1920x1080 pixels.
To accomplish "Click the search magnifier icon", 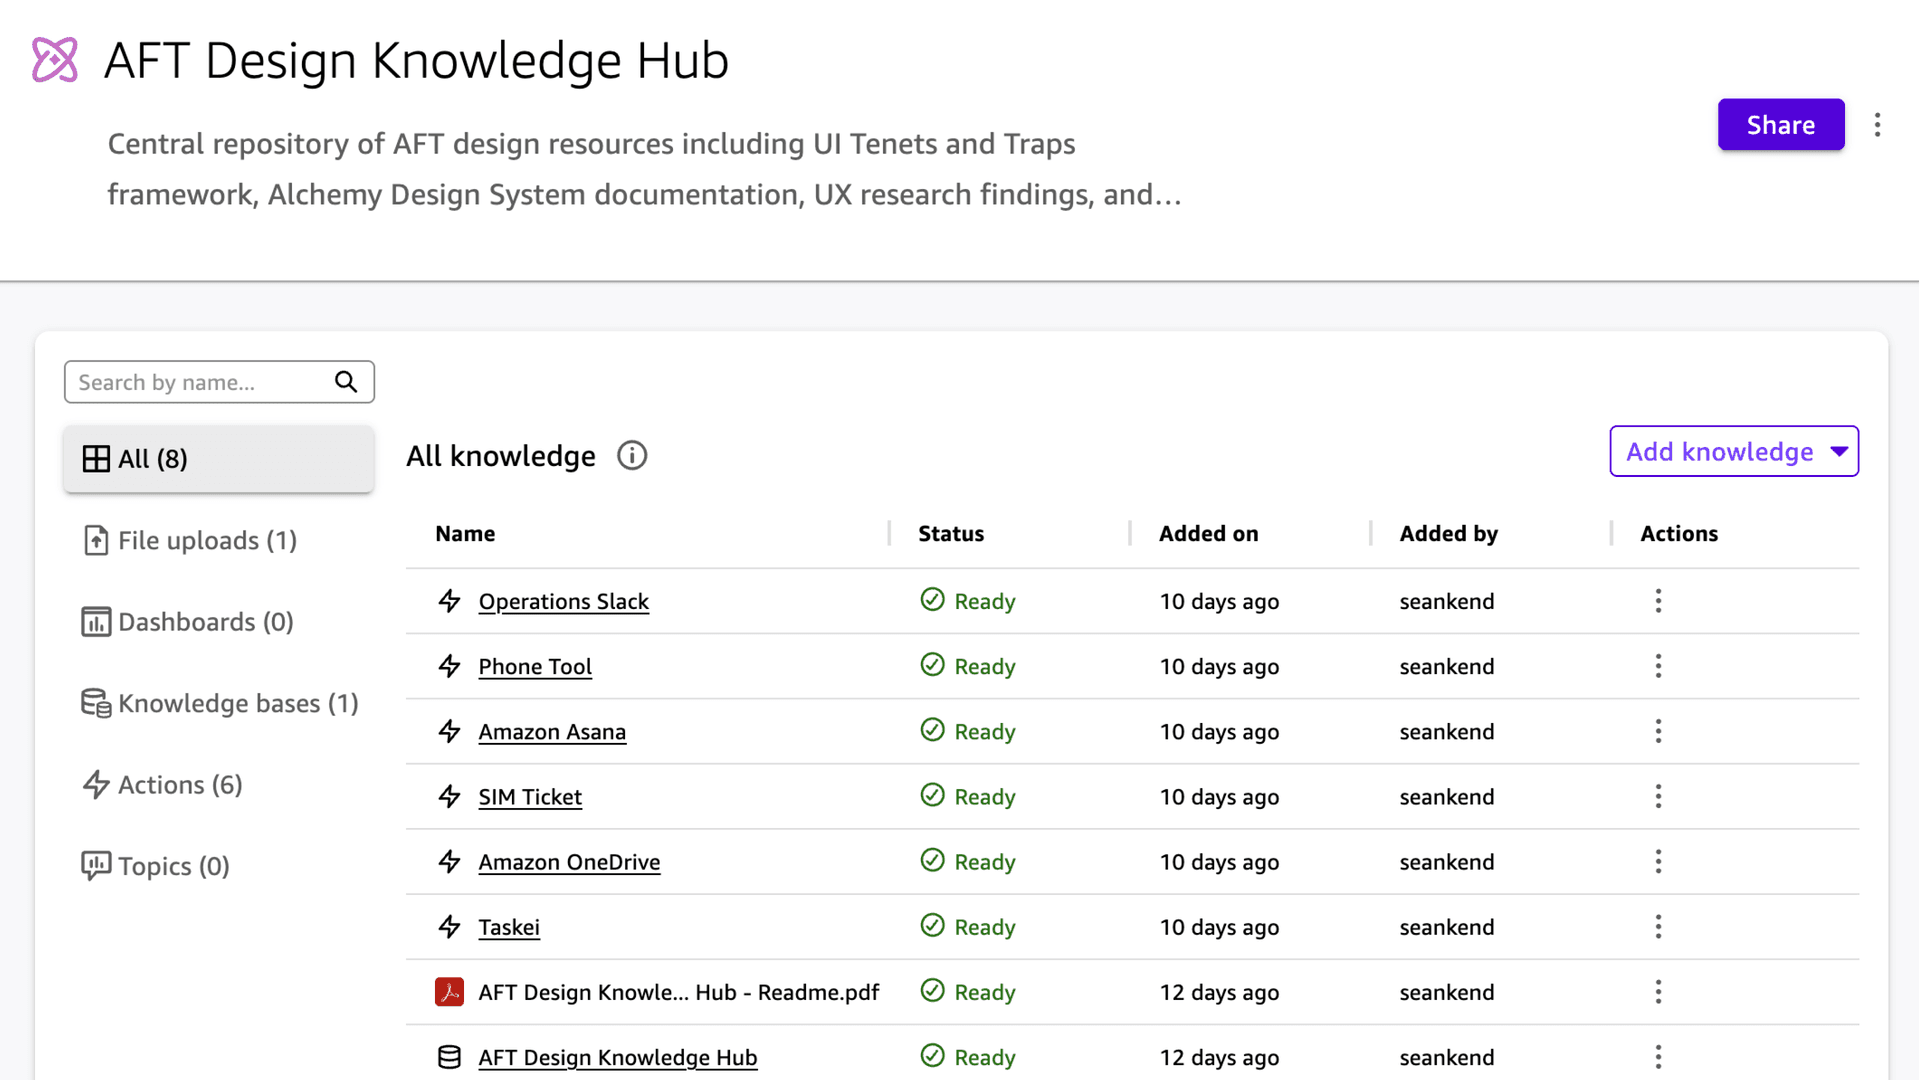I will coord(346,382).
